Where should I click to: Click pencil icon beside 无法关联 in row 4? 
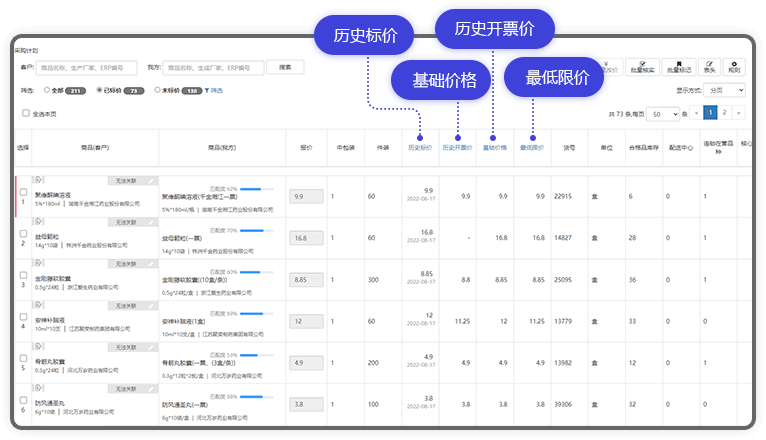click(153, 307)
